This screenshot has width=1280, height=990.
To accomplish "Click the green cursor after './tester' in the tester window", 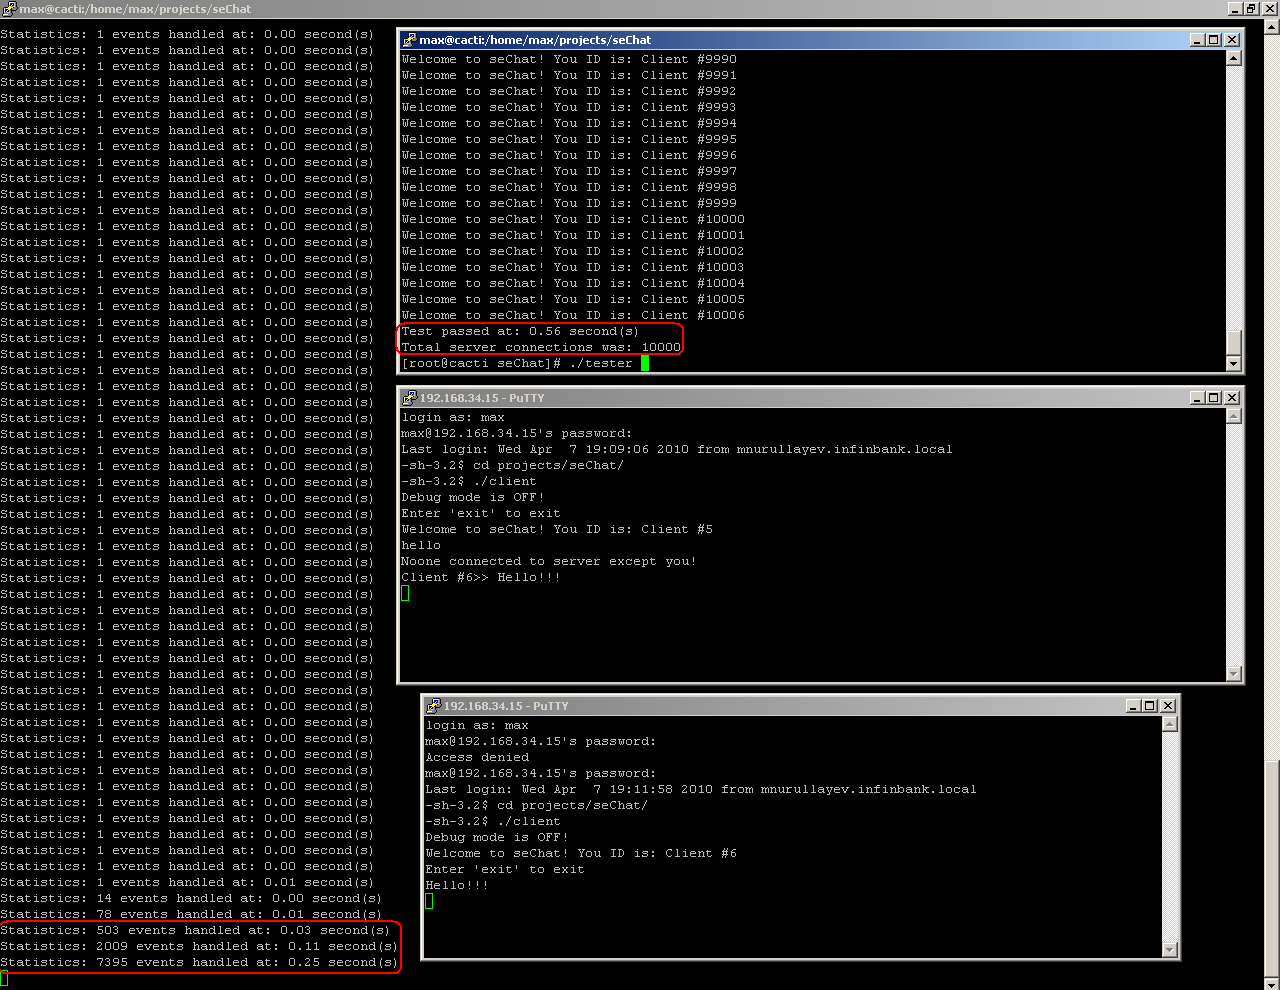I will (x=645, y=363).
